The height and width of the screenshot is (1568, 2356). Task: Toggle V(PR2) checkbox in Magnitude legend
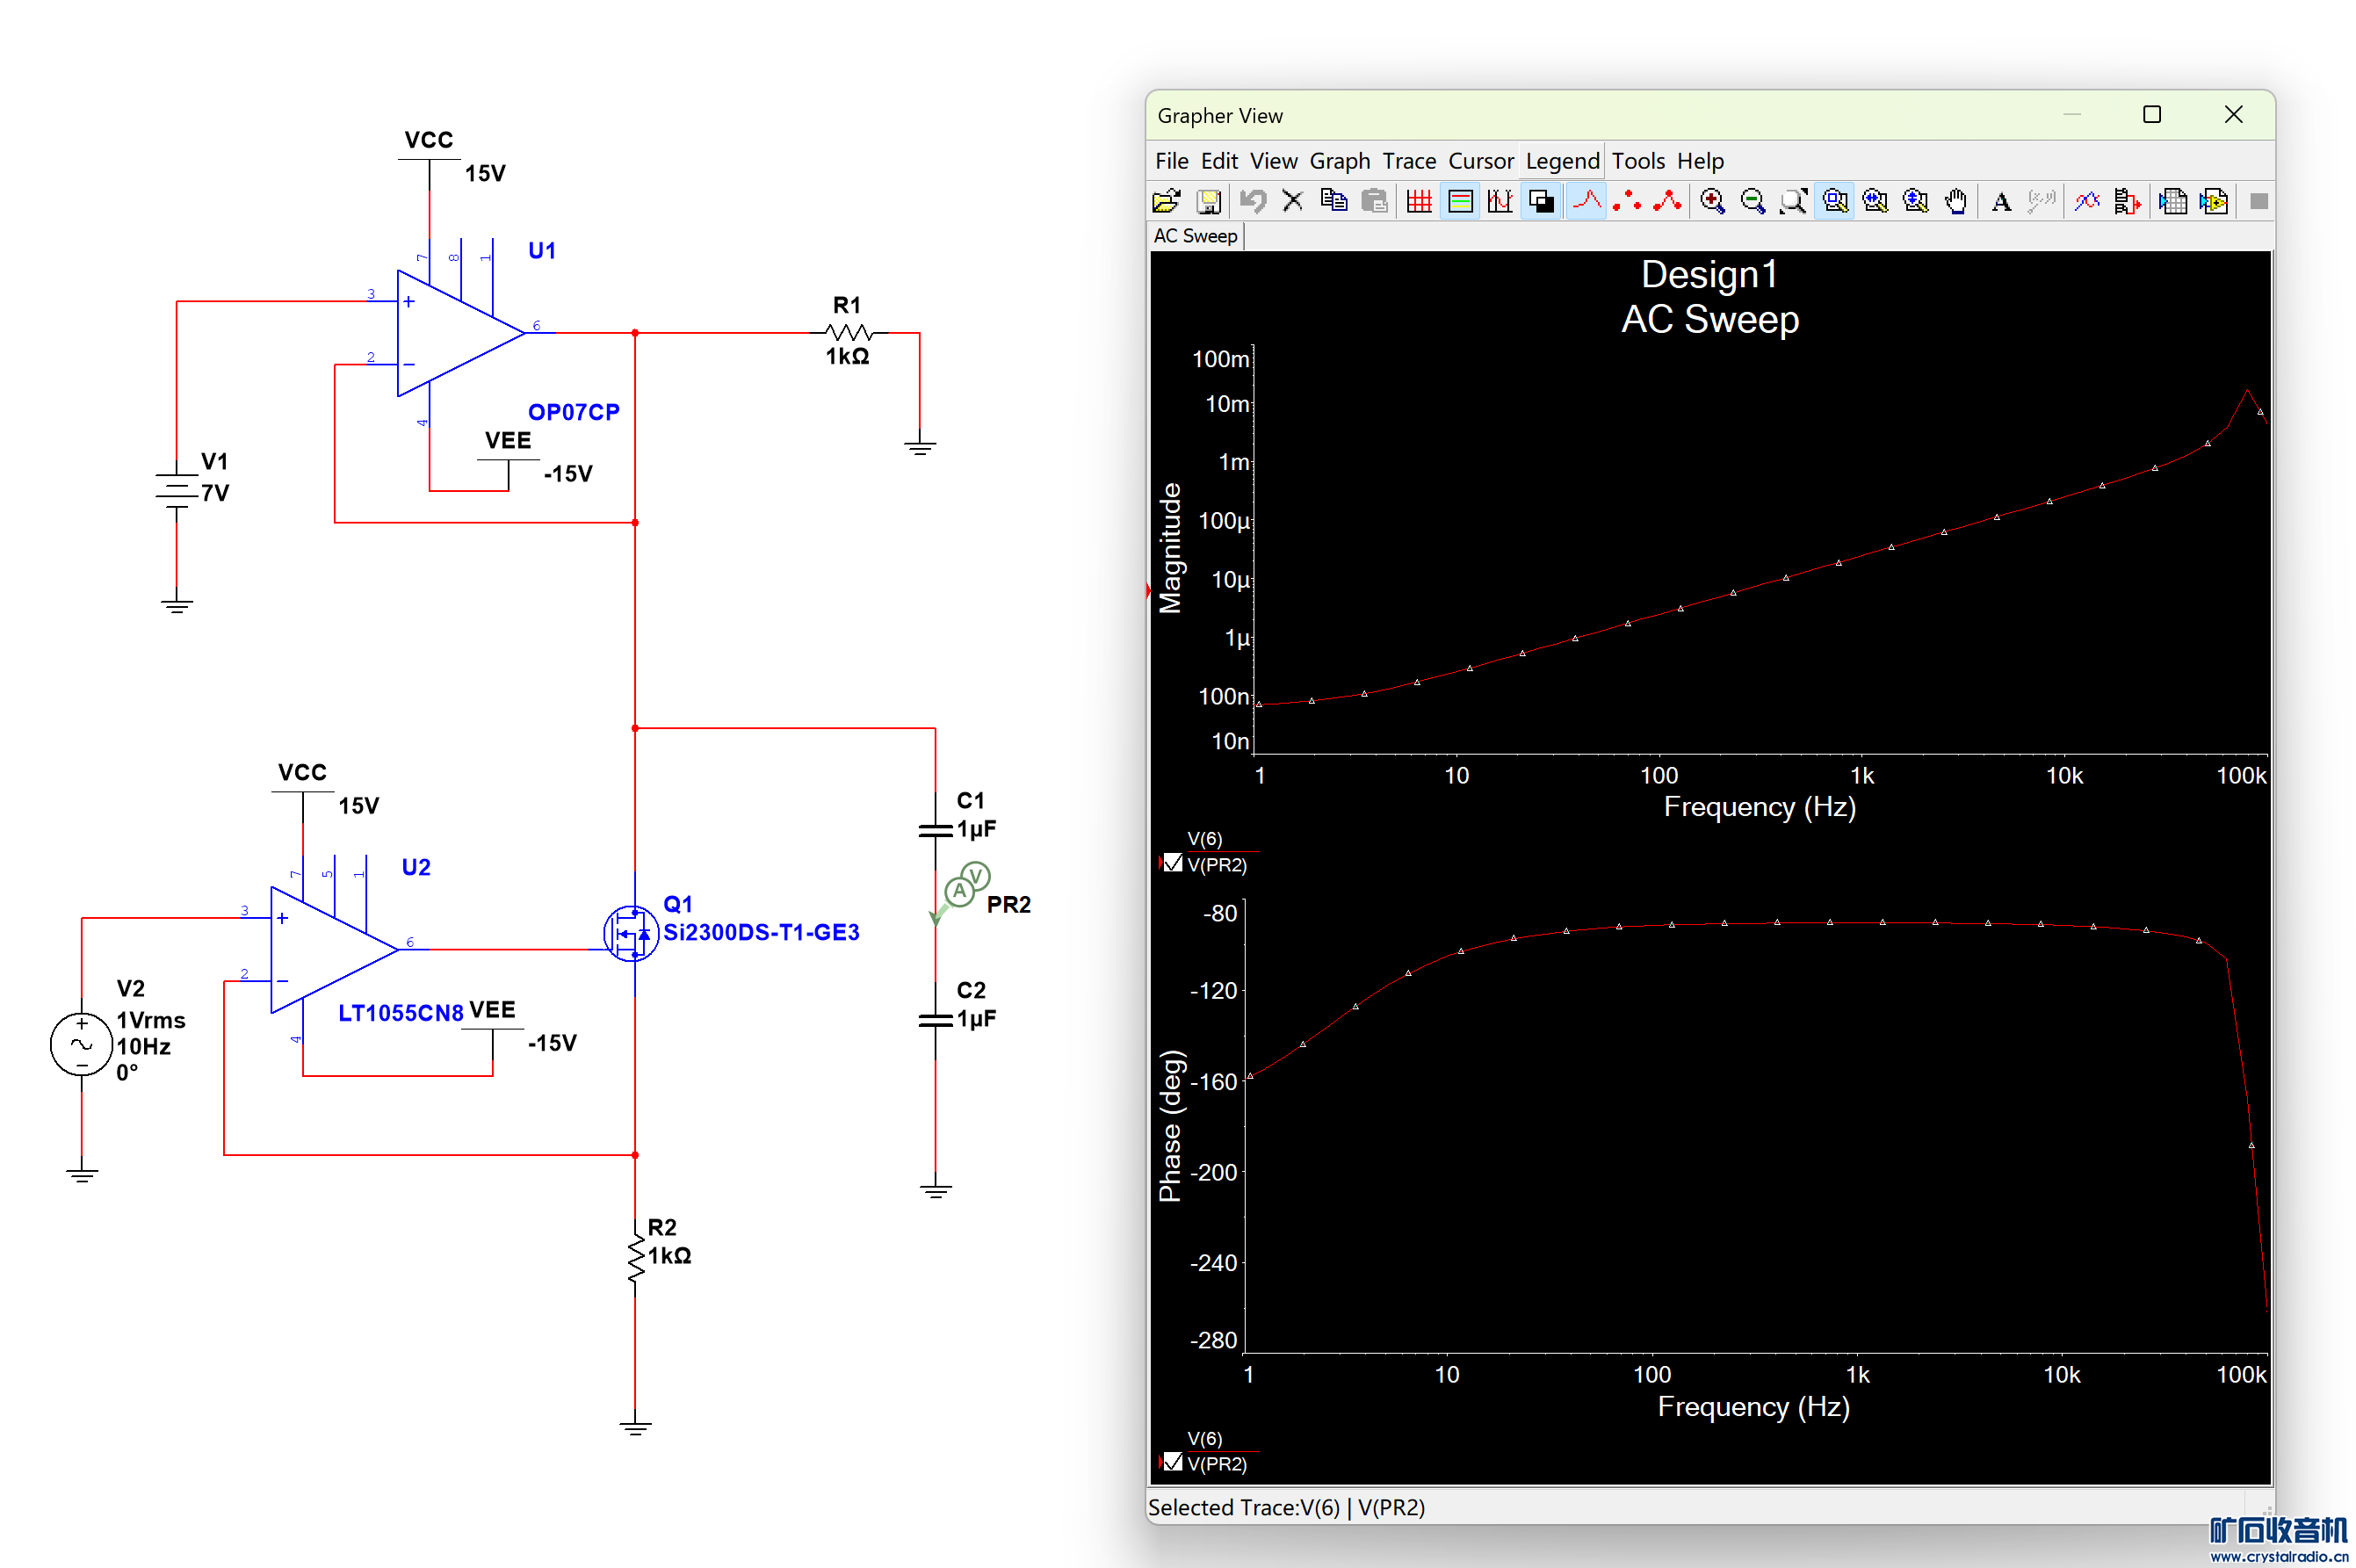[1173, 863]
